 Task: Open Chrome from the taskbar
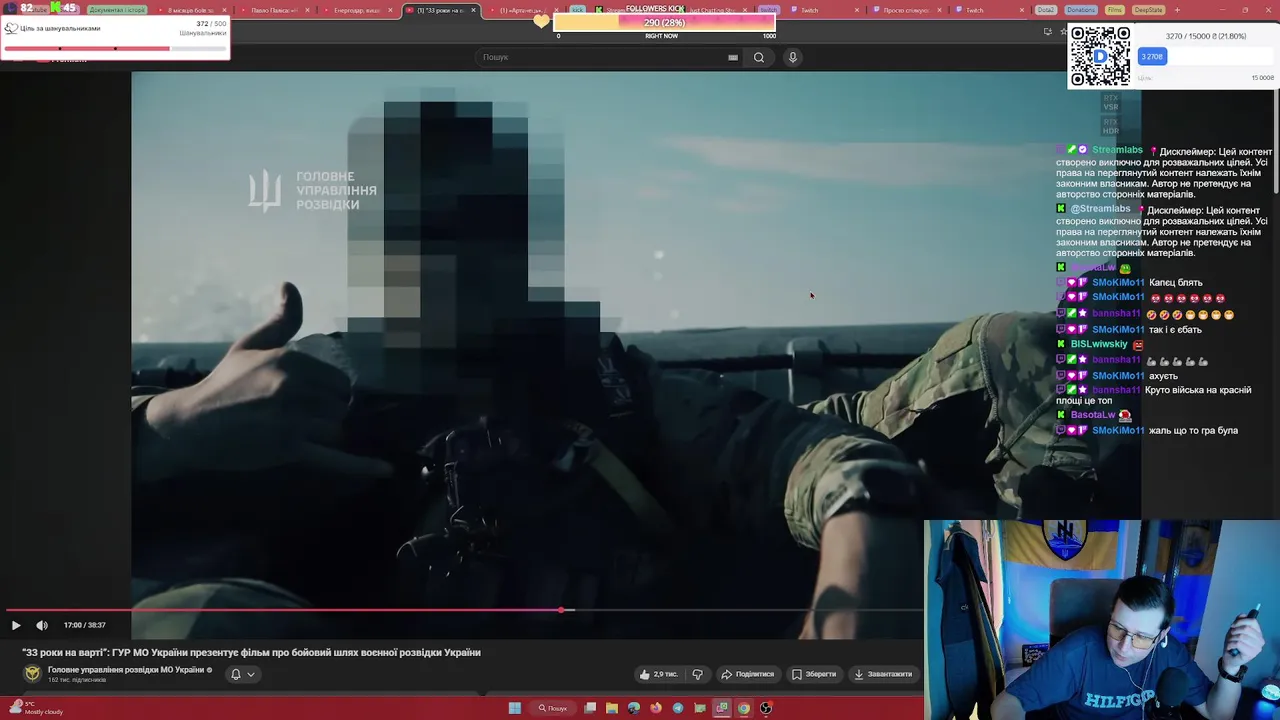click(x=744, y=708)
